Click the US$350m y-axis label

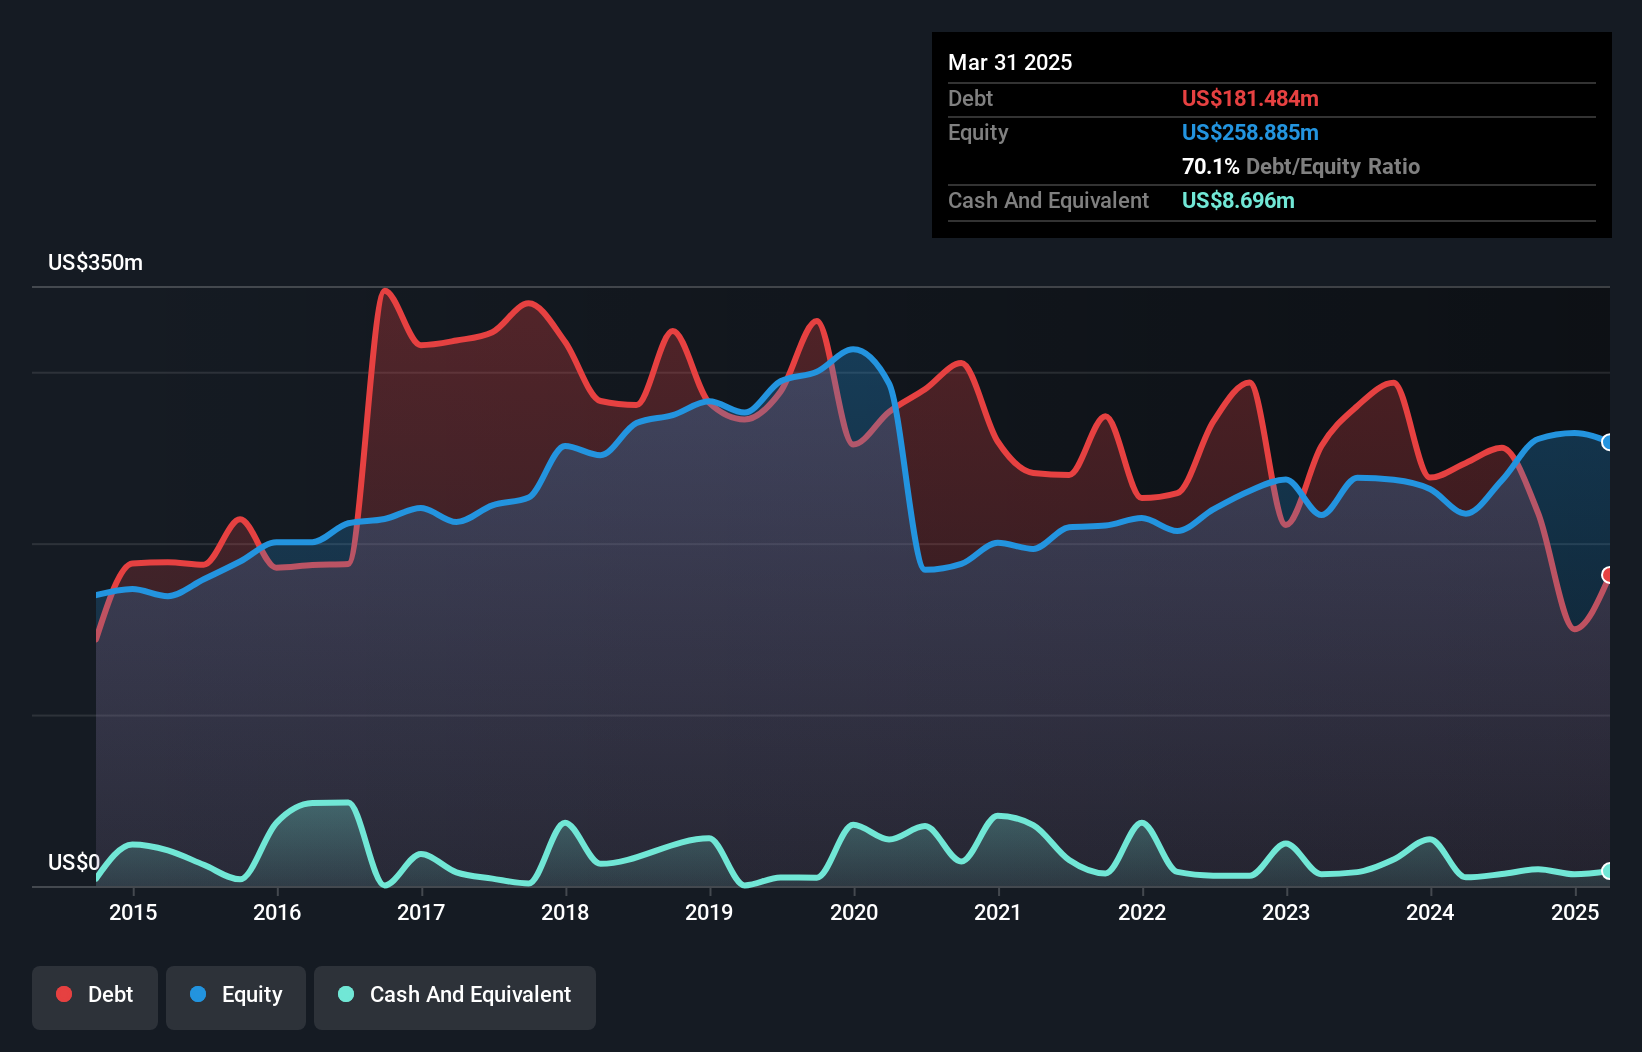point(95,263)
